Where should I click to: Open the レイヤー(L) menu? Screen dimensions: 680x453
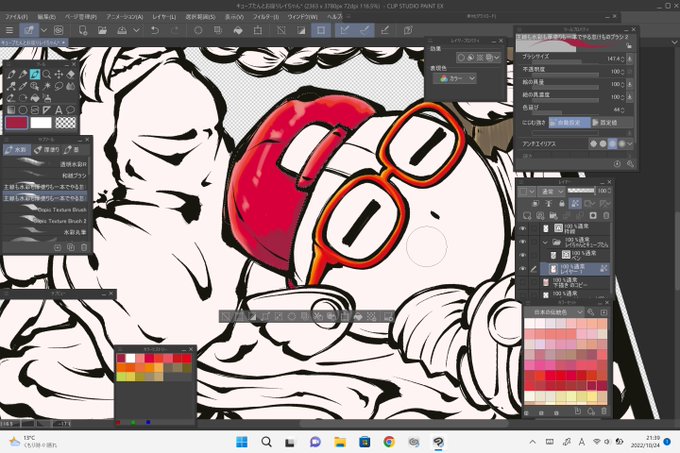(164, 16)
